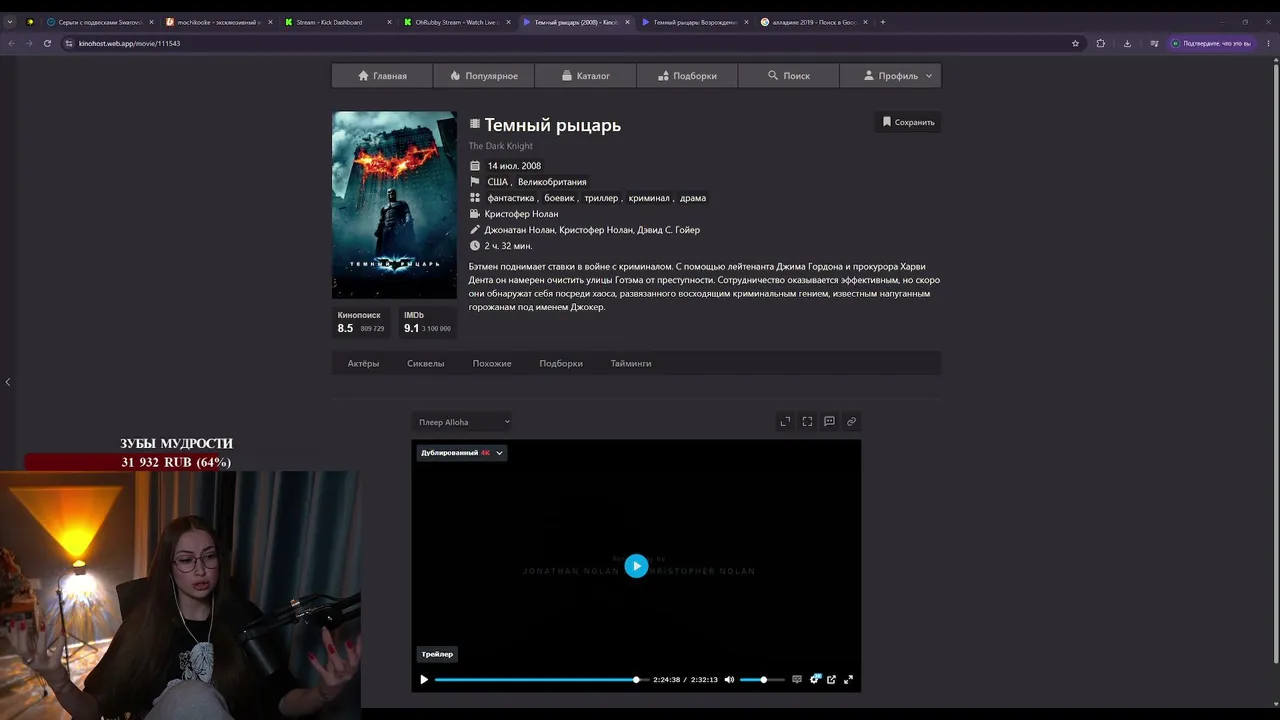Image resolution: width=1280 pixels, height=720 pixels.
Task: Click the browser forward arrow
Action: point(29,43)
